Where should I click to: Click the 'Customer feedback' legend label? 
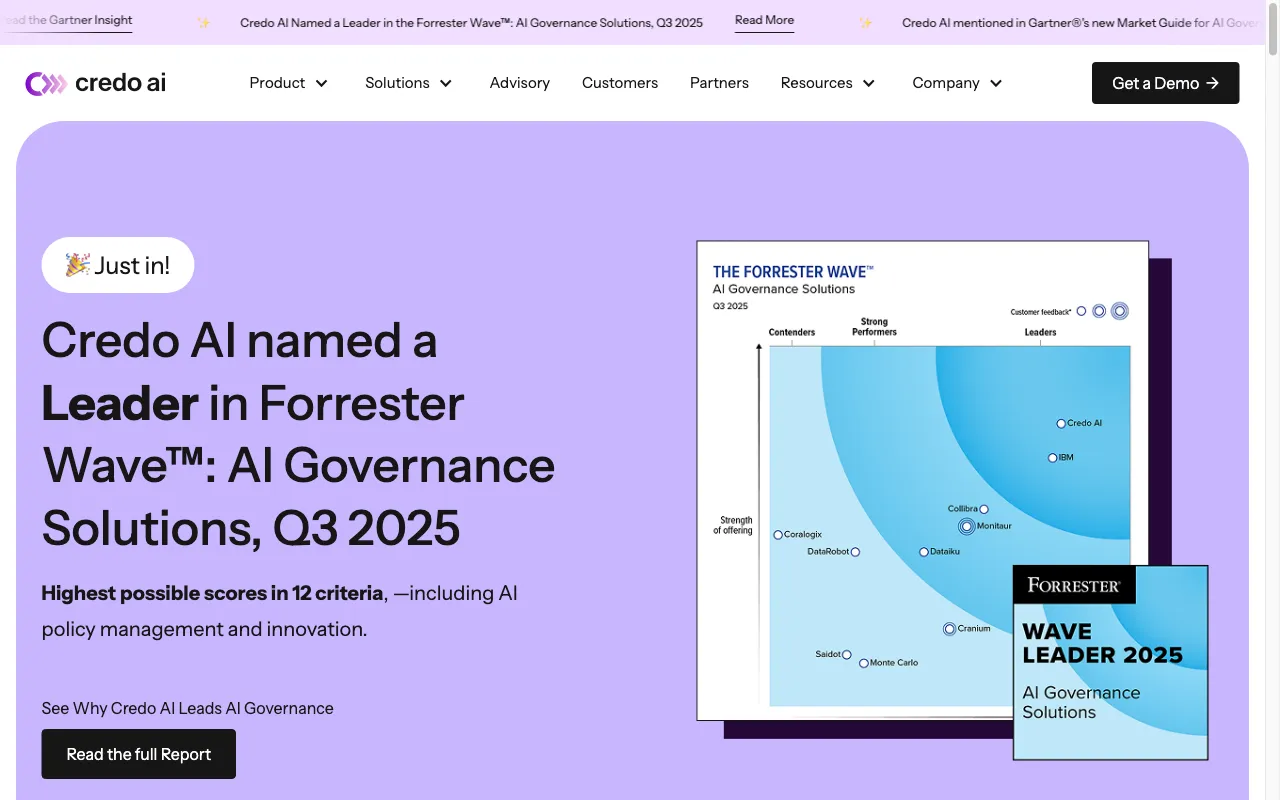click(x=1041, y=312)
